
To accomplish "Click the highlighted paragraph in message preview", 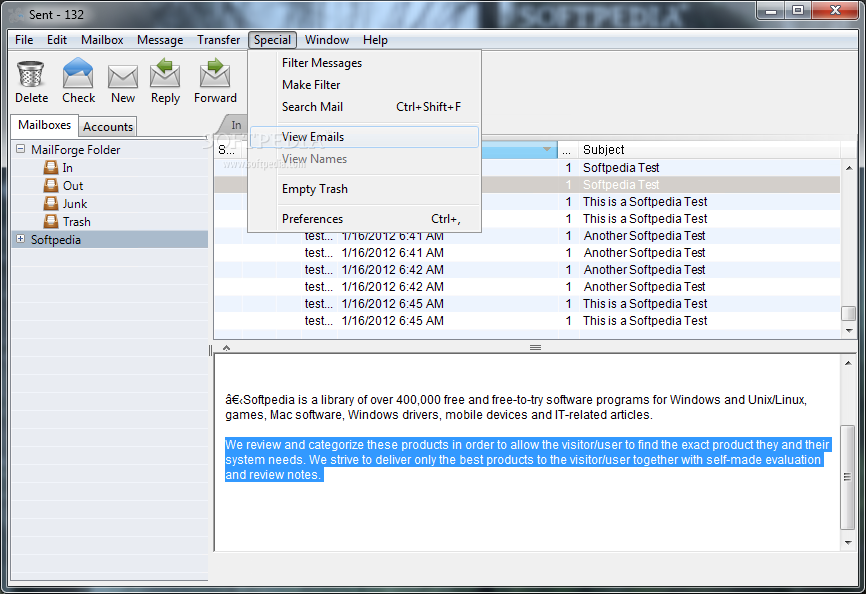I will (x=527, y=460).
